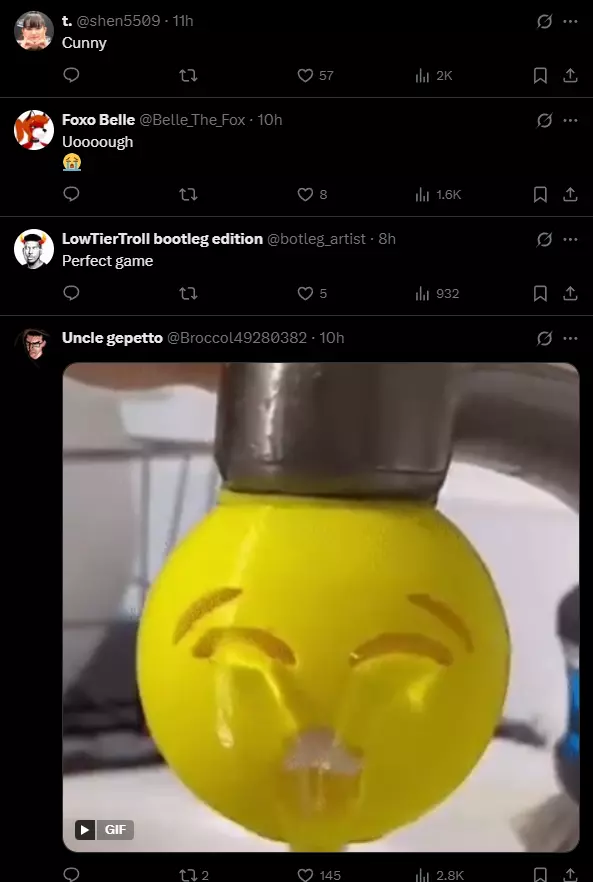Open @botleg_artist handle link
The width and height of the screenshot is (593, 882).
point(316,239)
